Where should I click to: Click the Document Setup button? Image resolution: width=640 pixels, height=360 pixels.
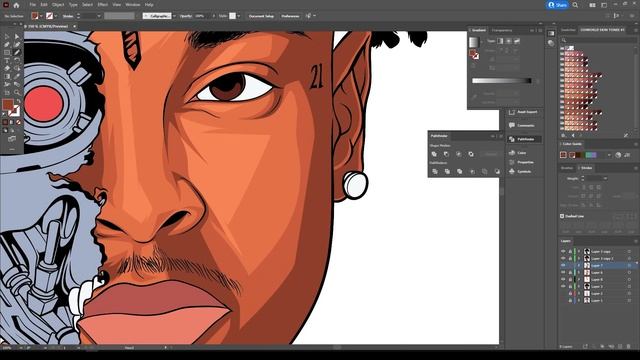[261, 16]
